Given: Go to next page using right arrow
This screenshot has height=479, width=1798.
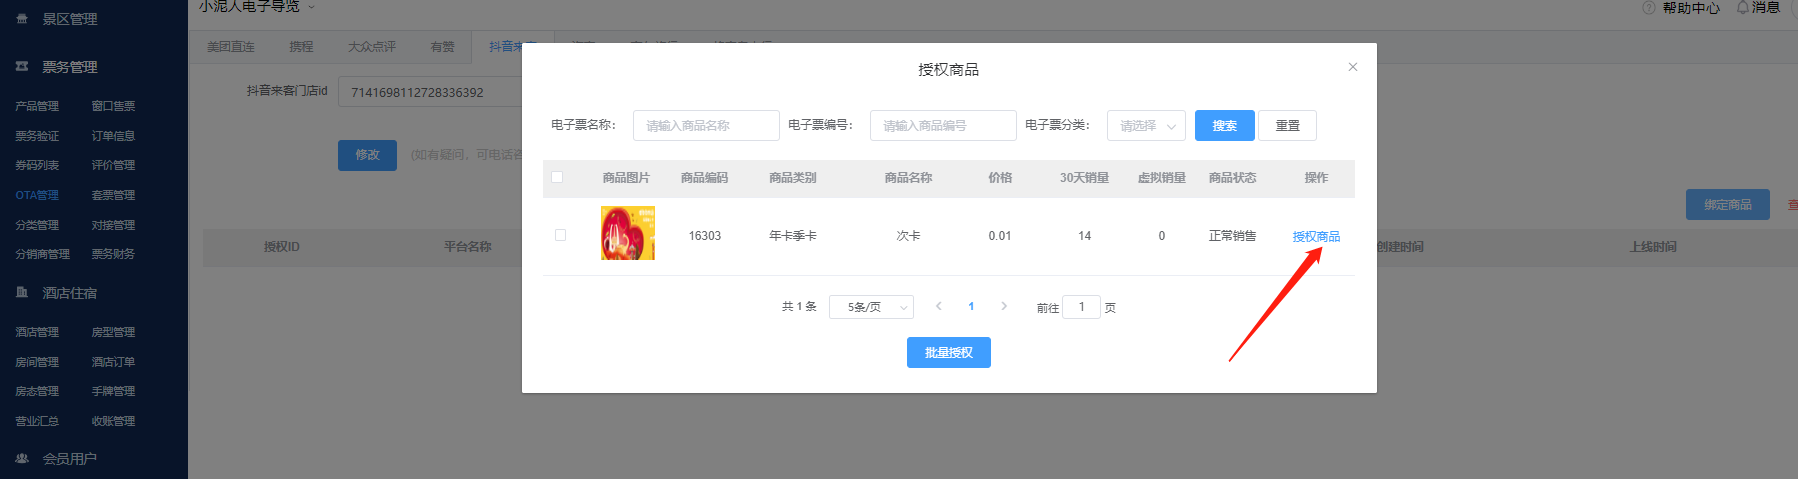Looking at the screenshot, I should tap(1004, 307).
